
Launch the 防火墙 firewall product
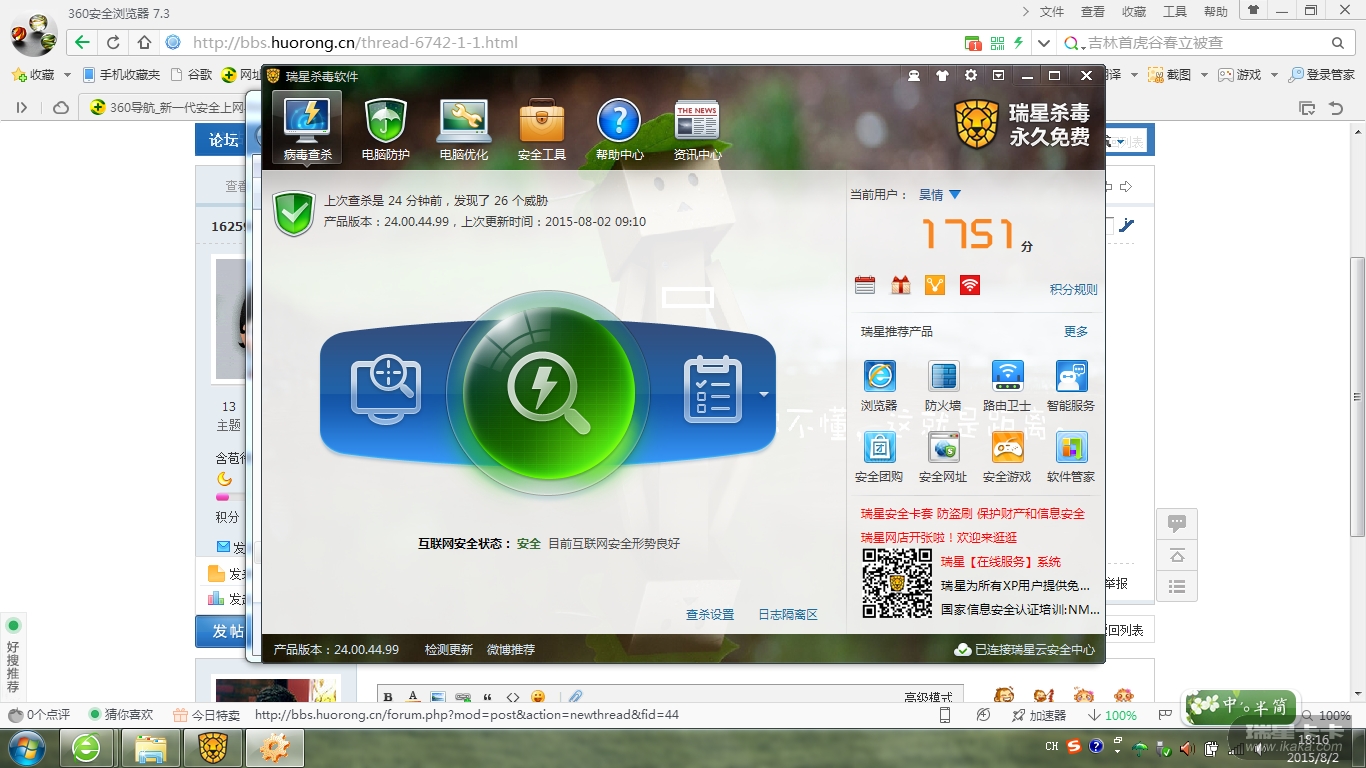(x=943, y=386)
